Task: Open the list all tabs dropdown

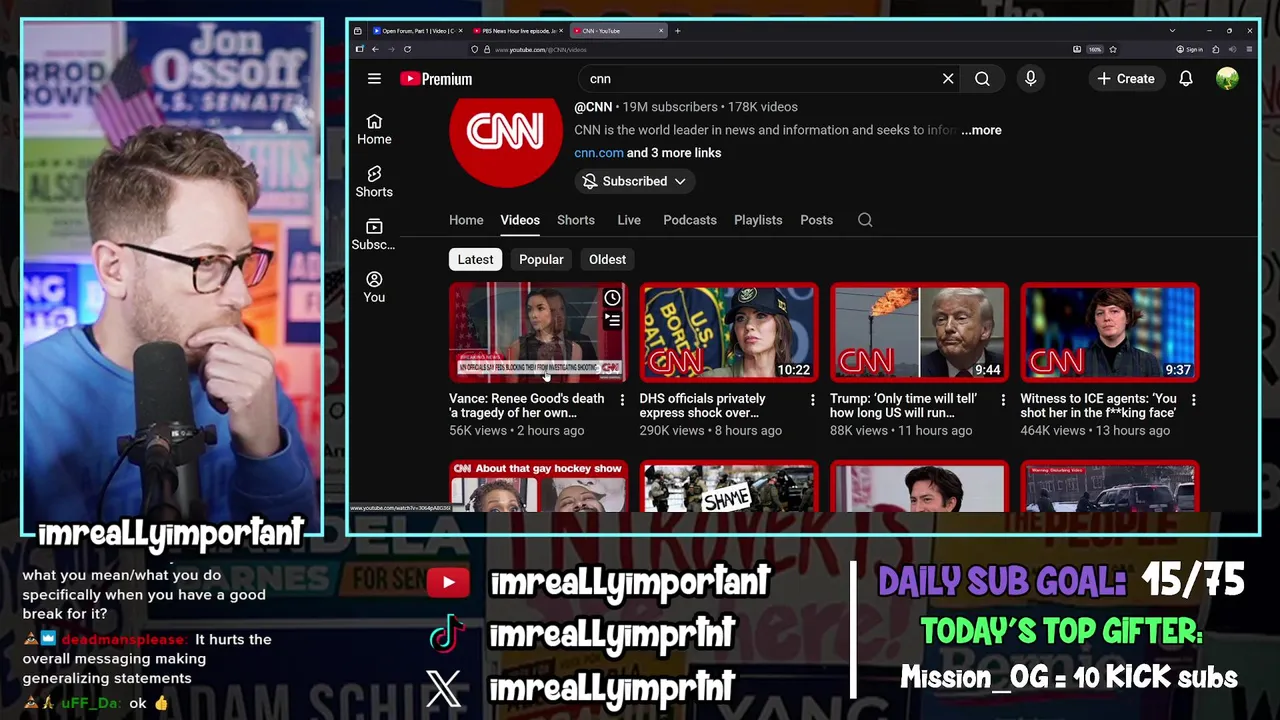Action: pos(1172,31)
